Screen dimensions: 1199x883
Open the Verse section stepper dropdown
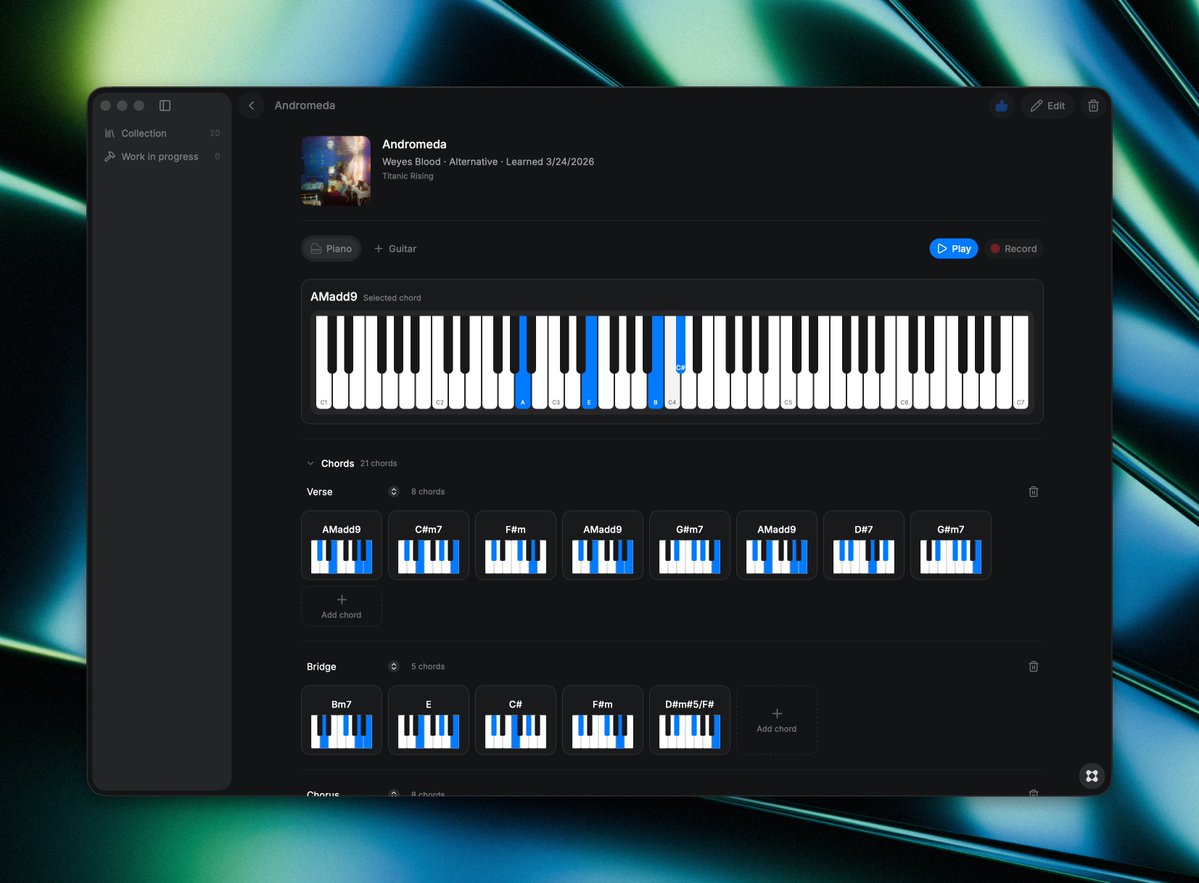(x=394, y=492)
